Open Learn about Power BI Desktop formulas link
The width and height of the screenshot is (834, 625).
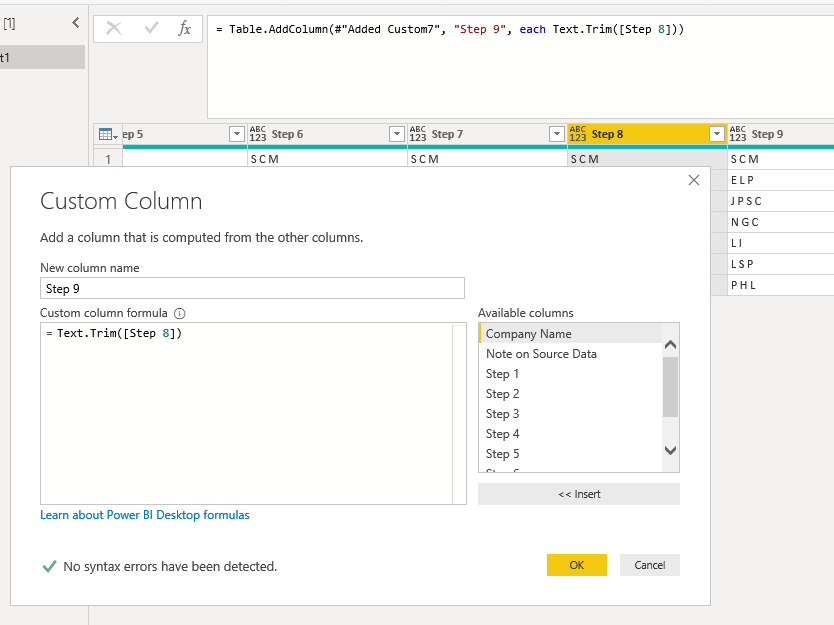pos(145,515)
